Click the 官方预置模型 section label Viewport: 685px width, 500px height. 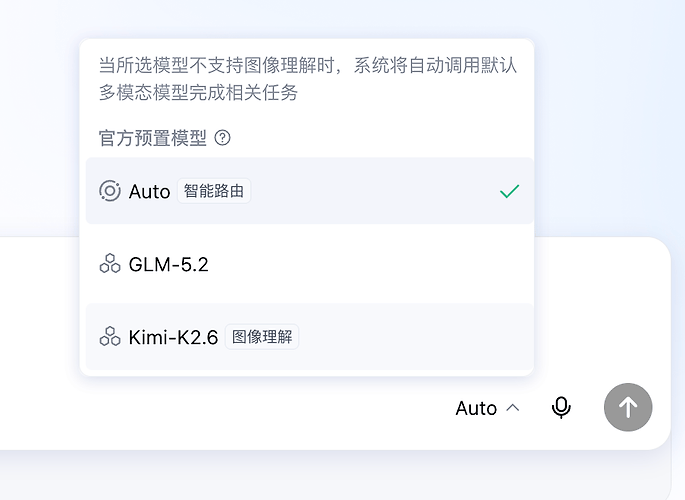[152, 138]
